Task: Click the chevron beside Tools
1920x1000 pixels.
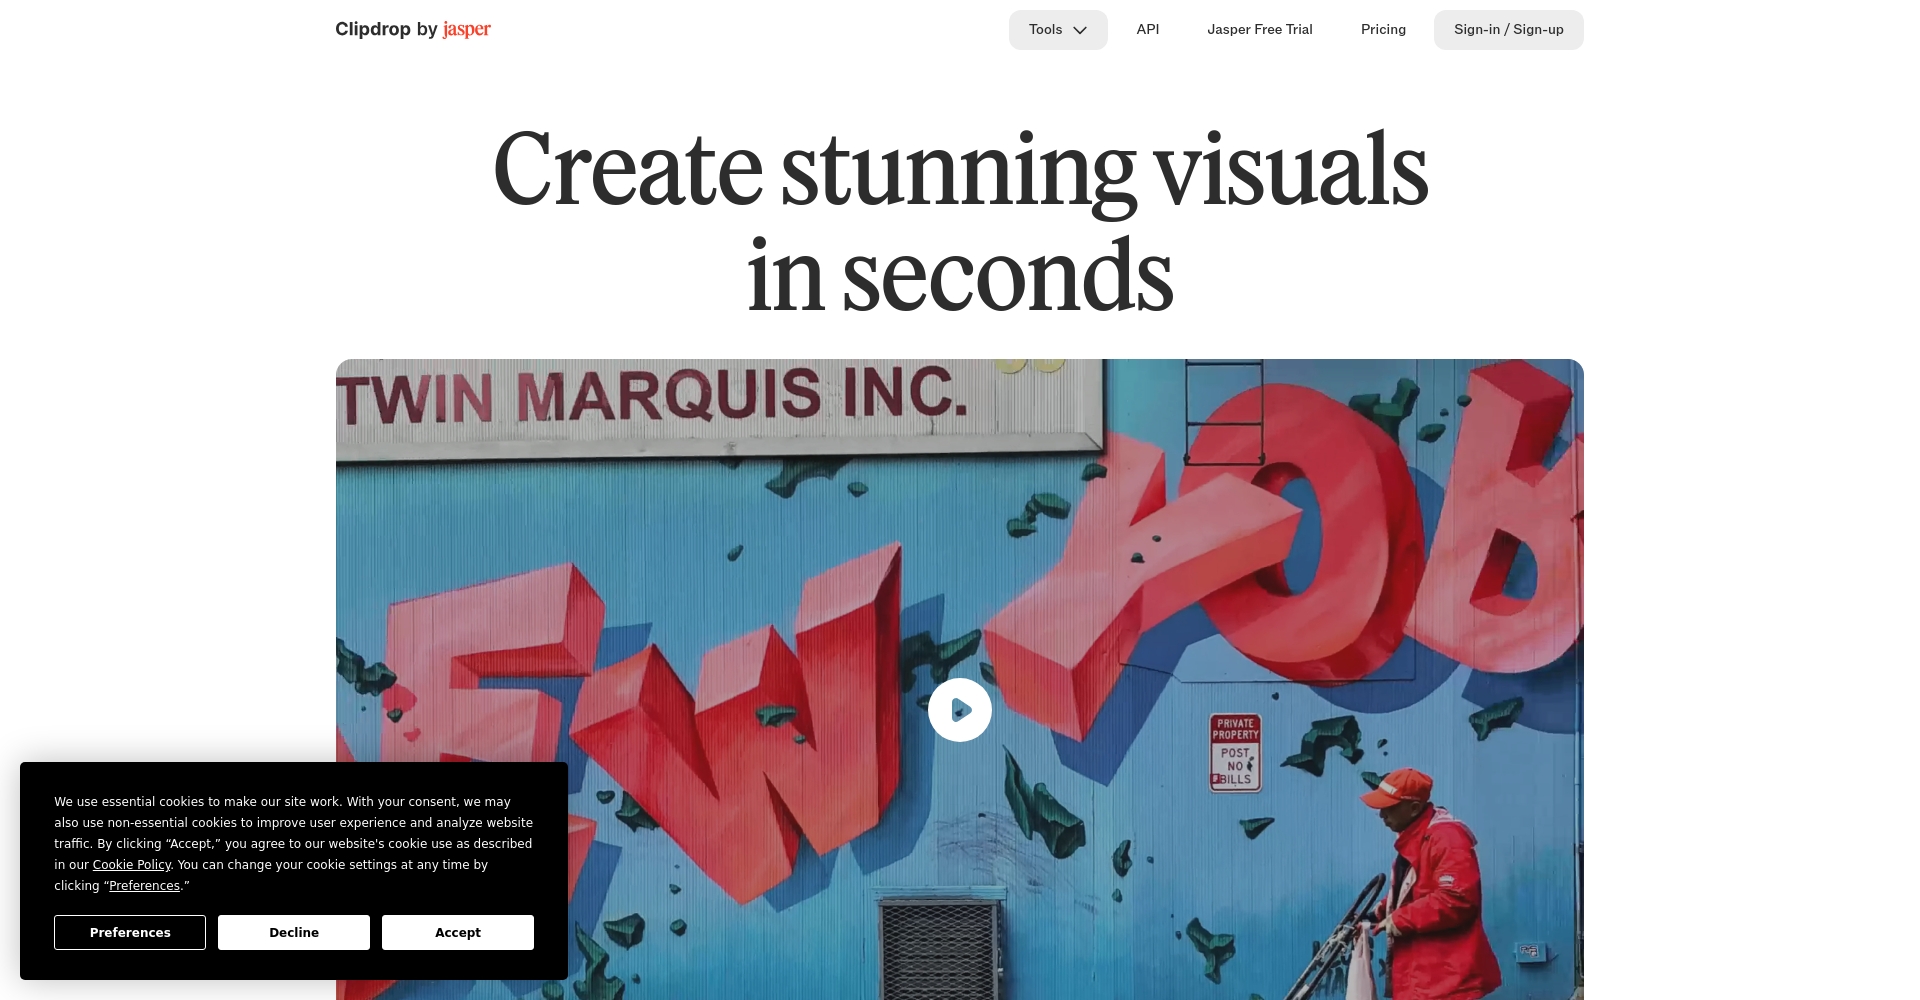Action: [x=1080, y=30]
